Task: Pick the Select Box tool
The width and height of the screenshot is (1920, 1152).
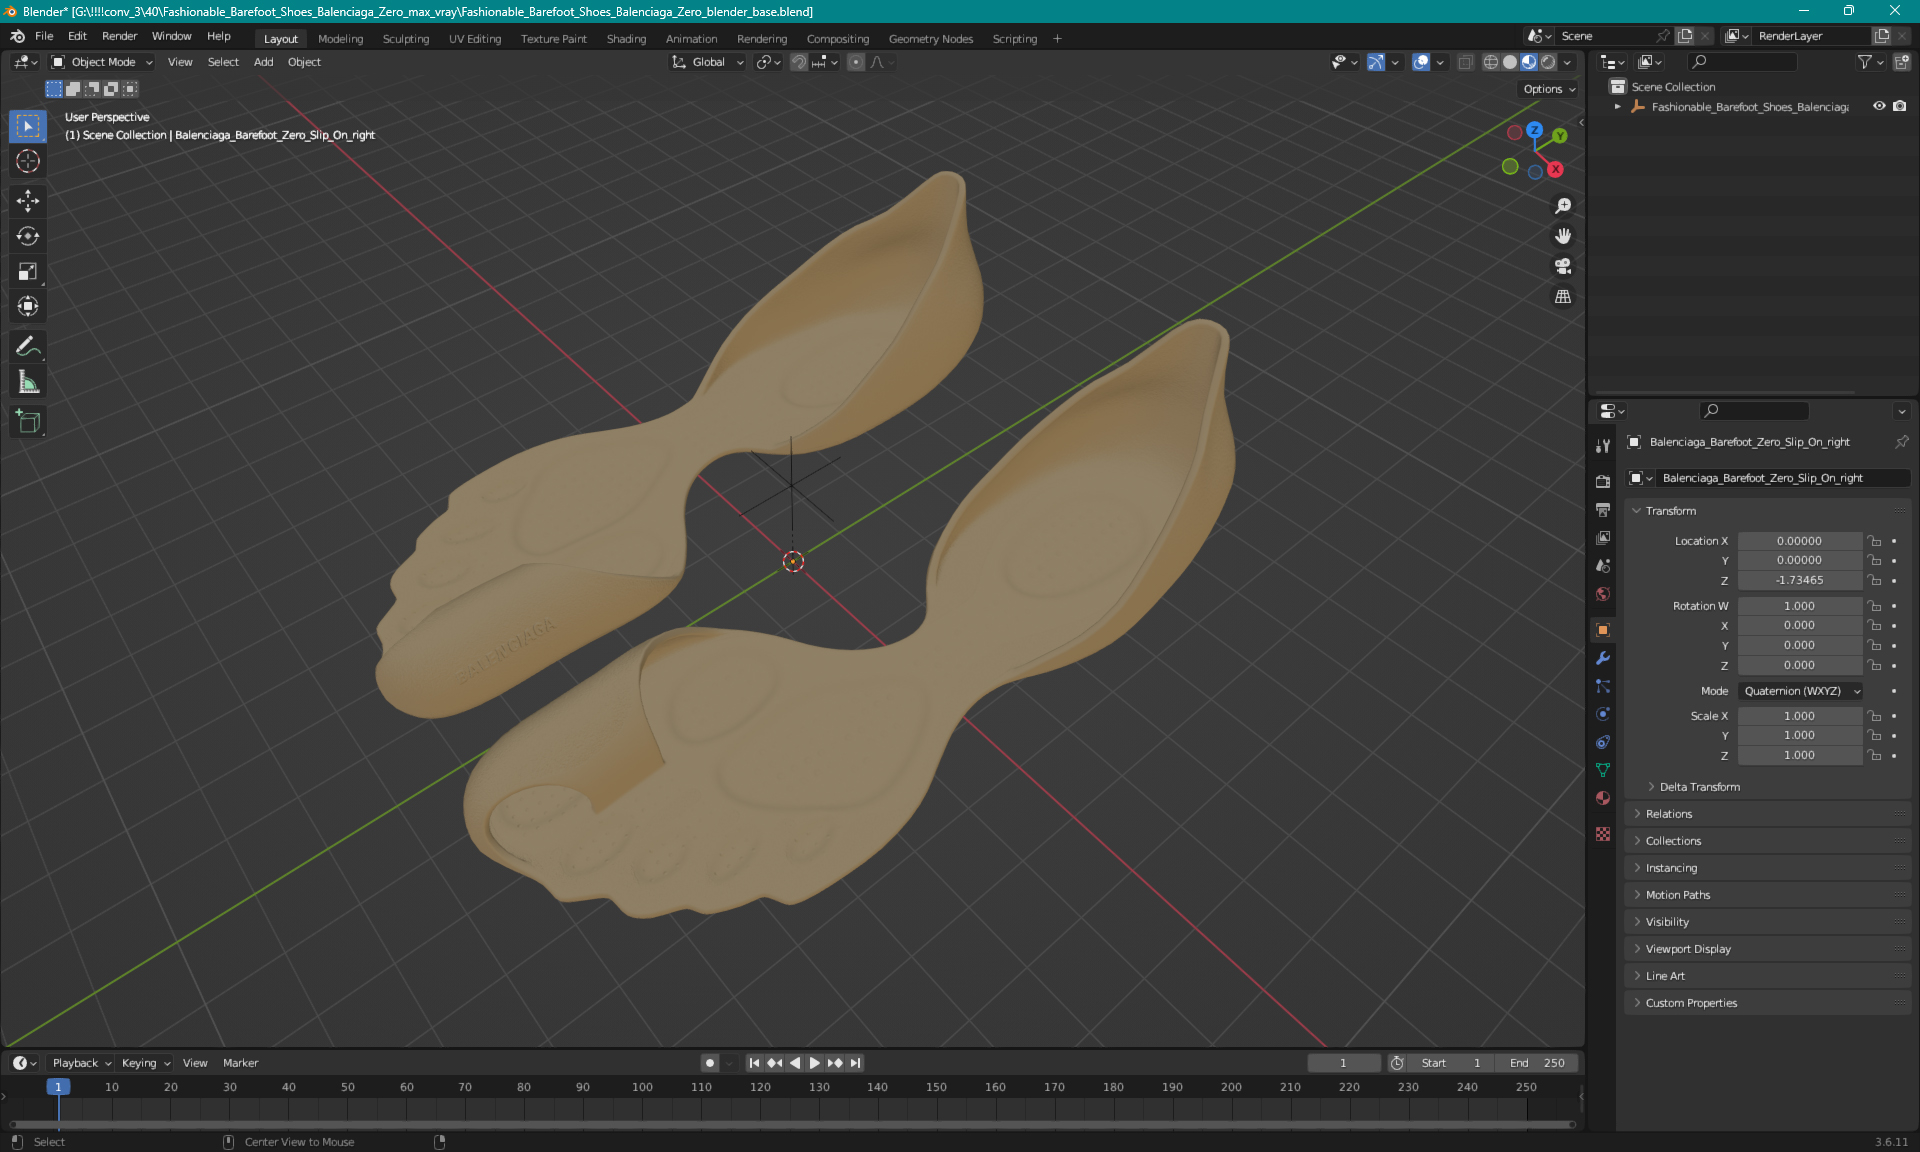Action: [28, 126]
